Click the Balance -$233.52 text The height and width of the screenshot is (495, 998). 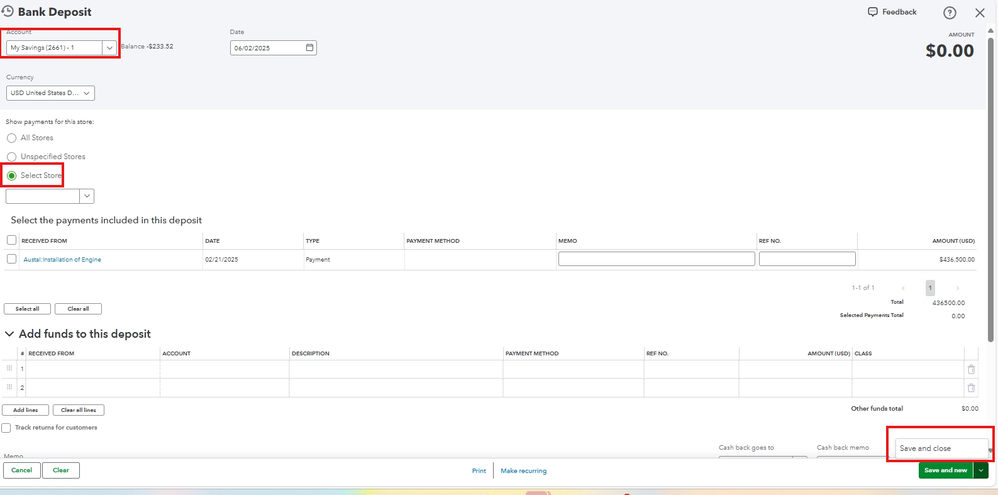click(147, 46)
